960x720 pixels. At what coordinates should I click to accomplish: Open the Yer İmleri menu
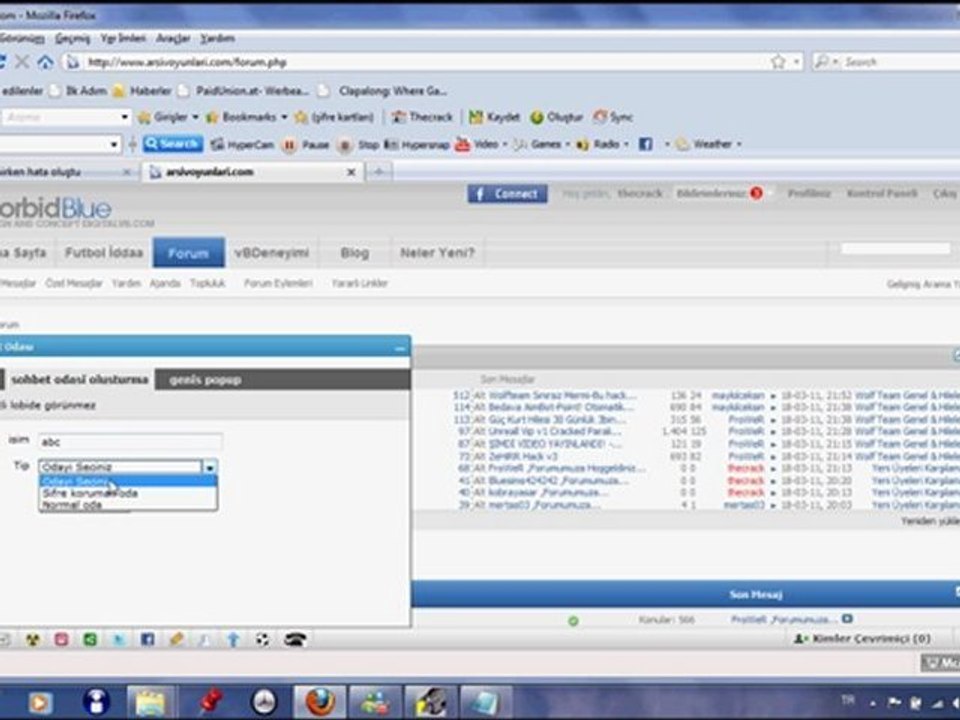point(123,39)
